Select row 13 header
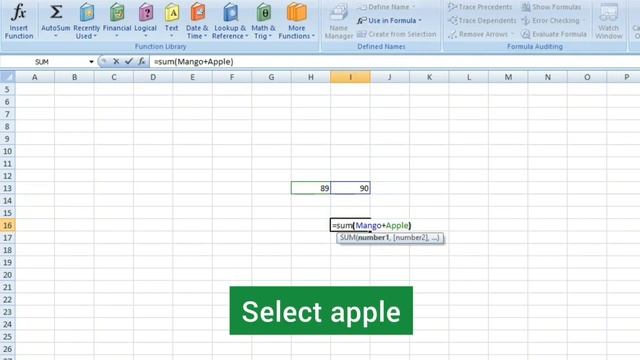The height and width of the screenshot is (360, 640). coord(7,188)
